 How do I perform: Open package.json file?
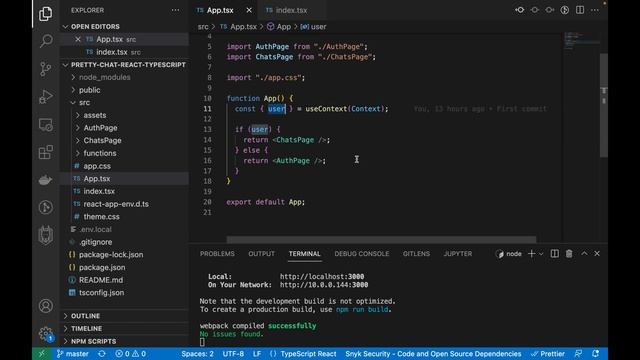(x=124, y=267)
